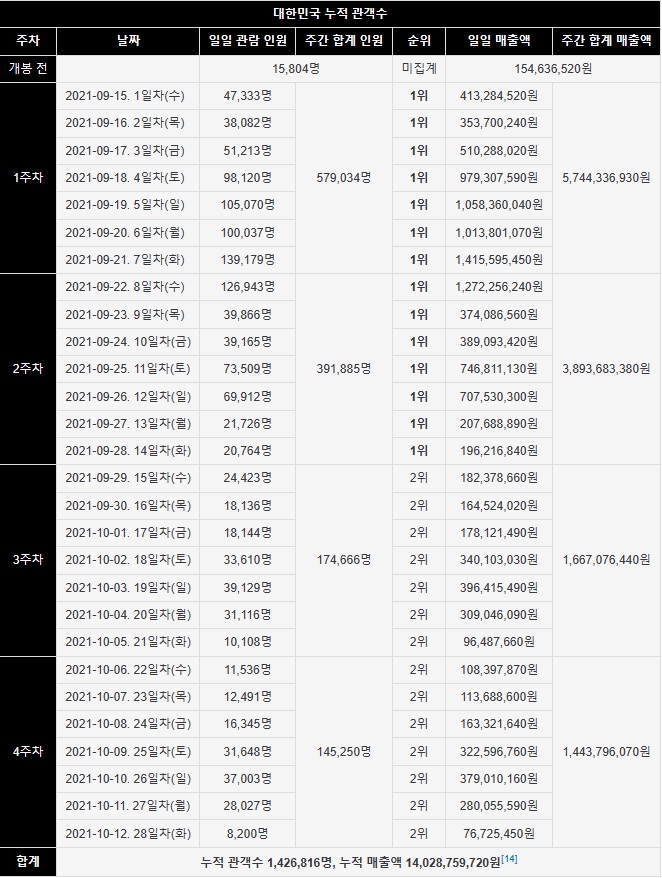Select cumulative total text '누적 관객수 1,426,816명'

pos(267,862)
